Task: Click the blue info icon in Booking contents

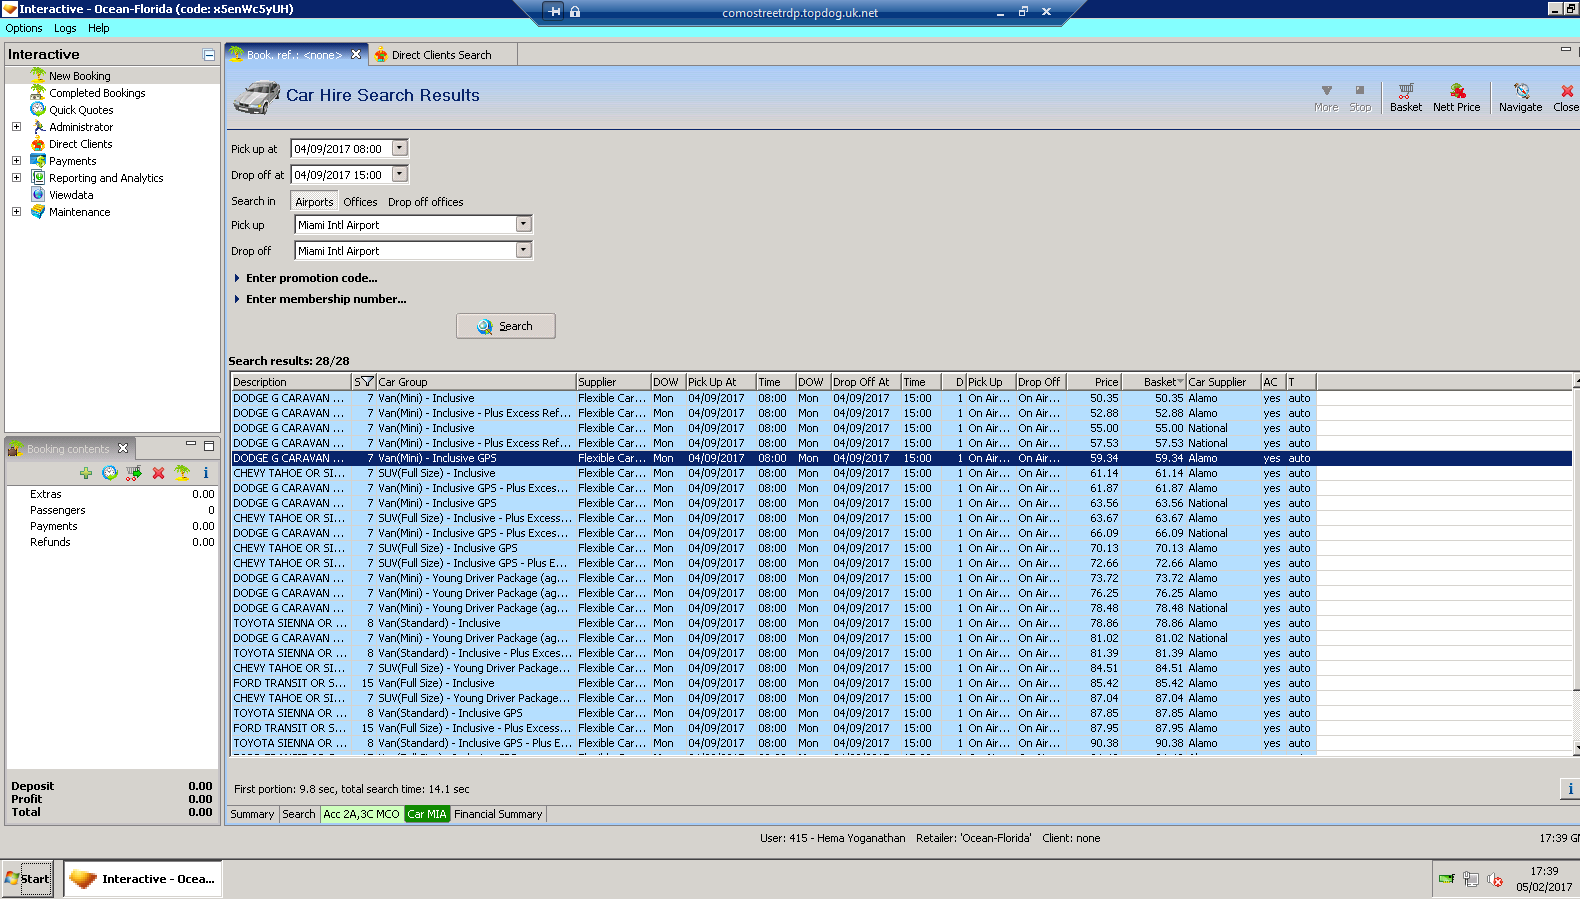Action: click(206, 473)
